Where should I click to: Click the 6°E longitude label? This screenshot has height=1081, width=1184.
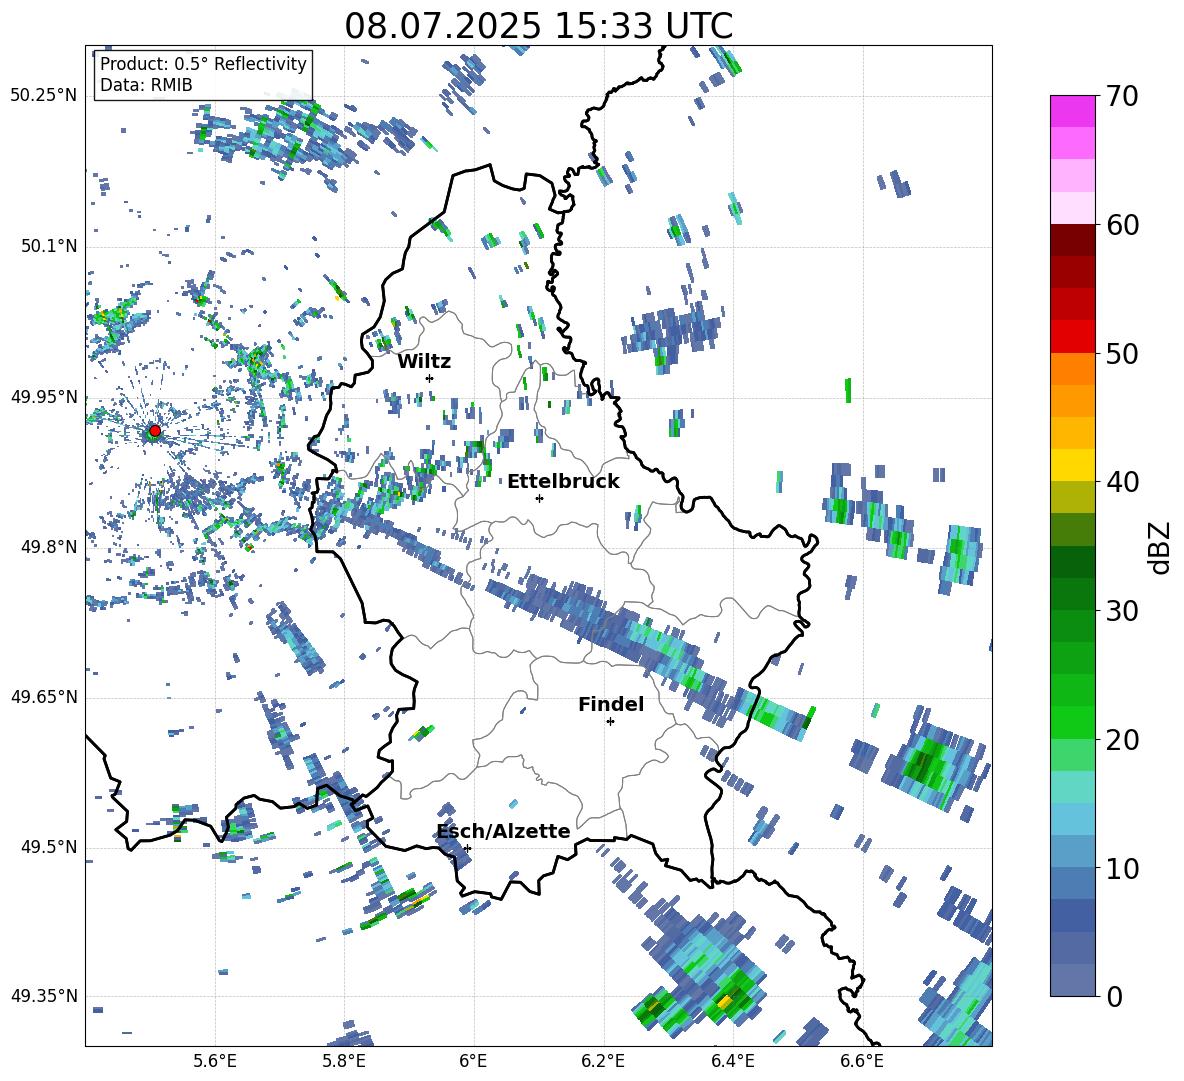point(473,1061)
